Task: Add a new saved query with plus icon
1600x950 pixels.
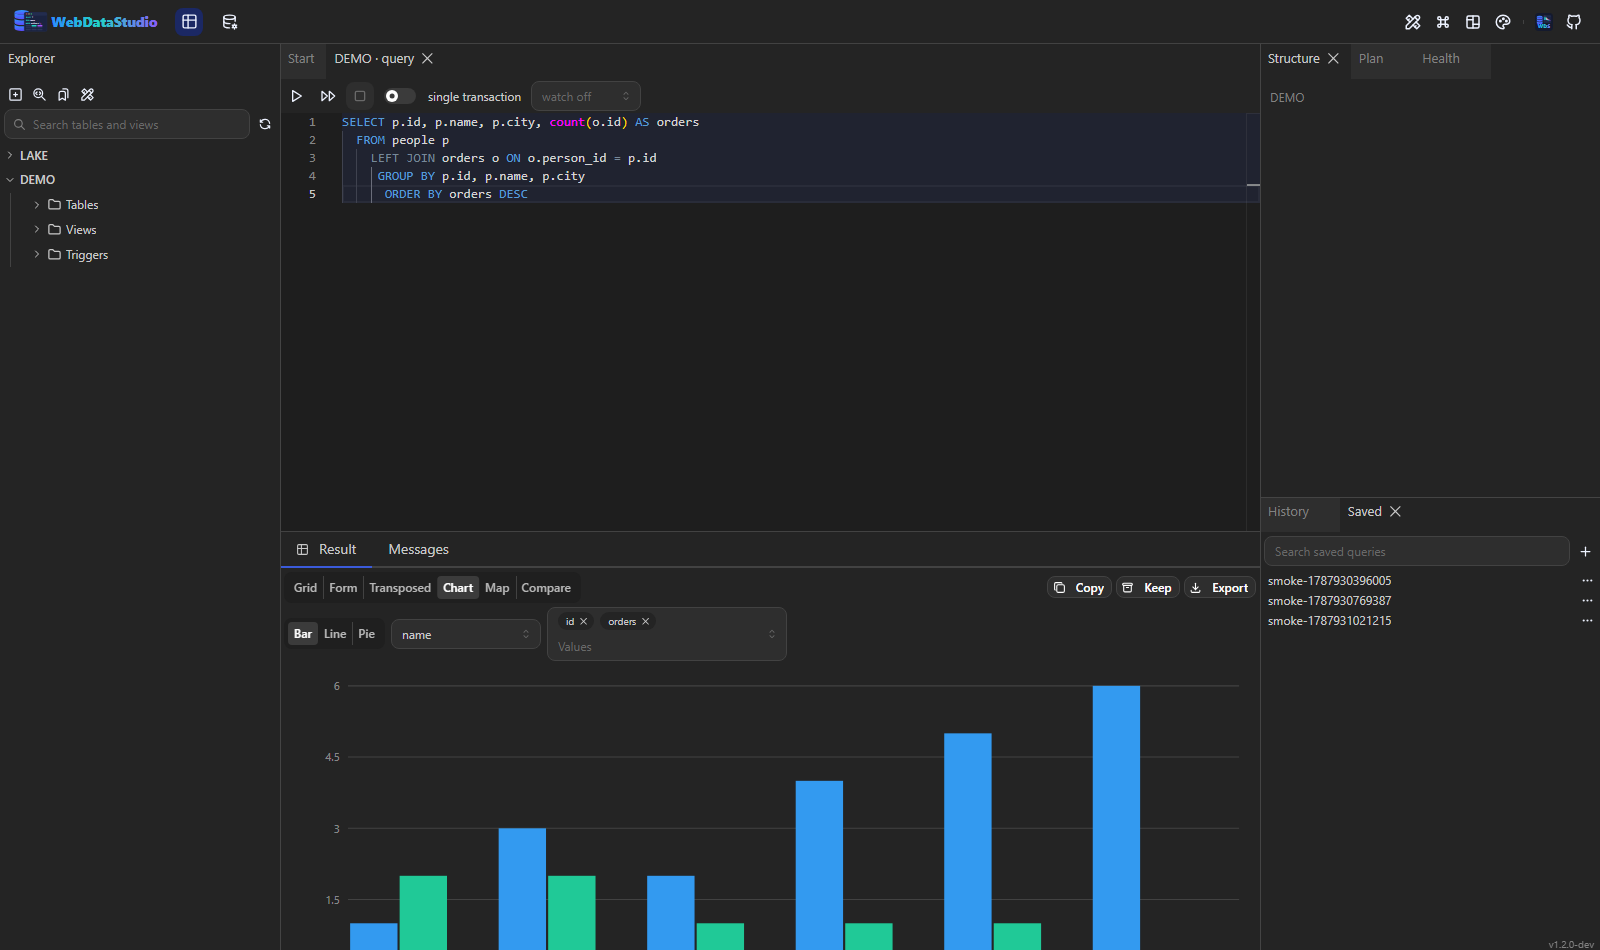Action: [1585, 552]
